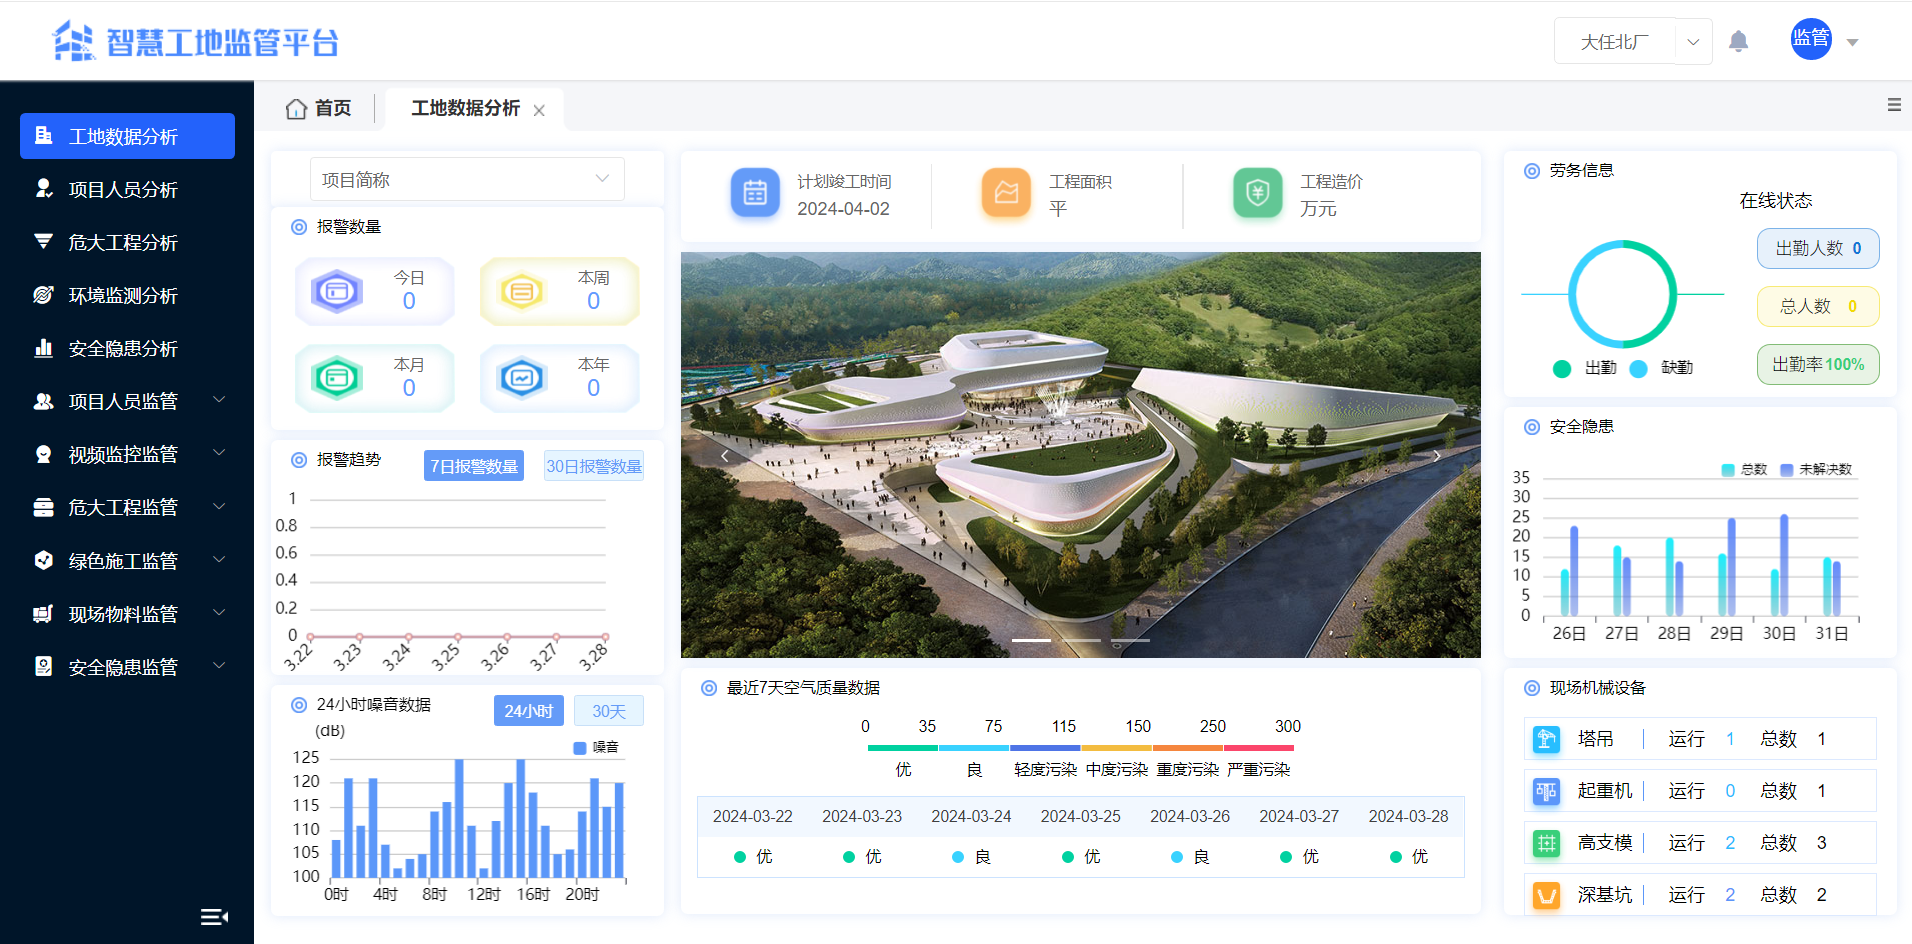Toggle the 未解决数 legend item
This screenshot has height=944, width=1912.
point(1816,469)
